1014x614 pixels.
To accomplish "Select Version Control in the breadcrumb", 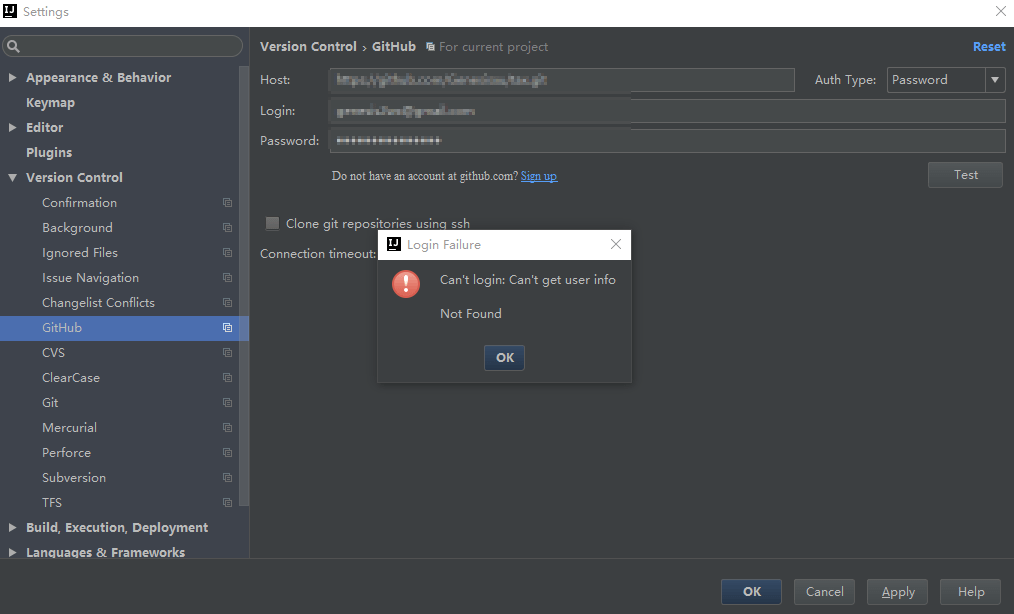I will click(308, 46).
